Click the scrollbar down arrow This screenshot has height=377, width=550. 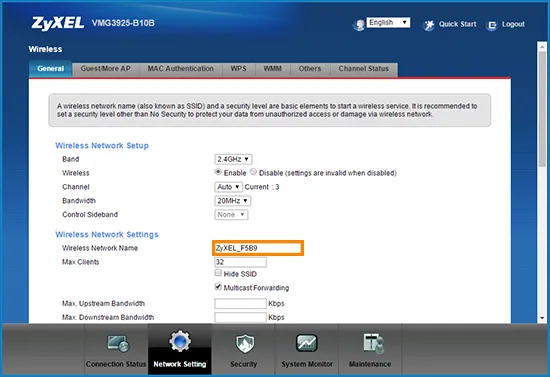[x=542, y=318]
